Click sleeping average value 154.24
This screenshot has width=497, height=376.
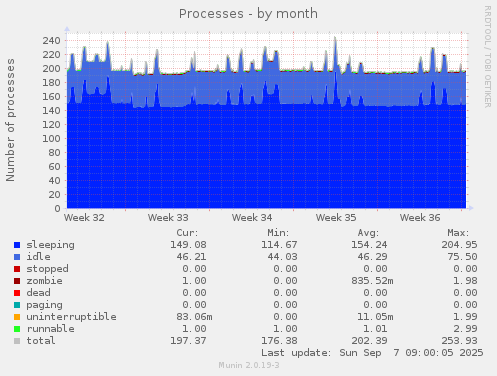click(369, 245)
